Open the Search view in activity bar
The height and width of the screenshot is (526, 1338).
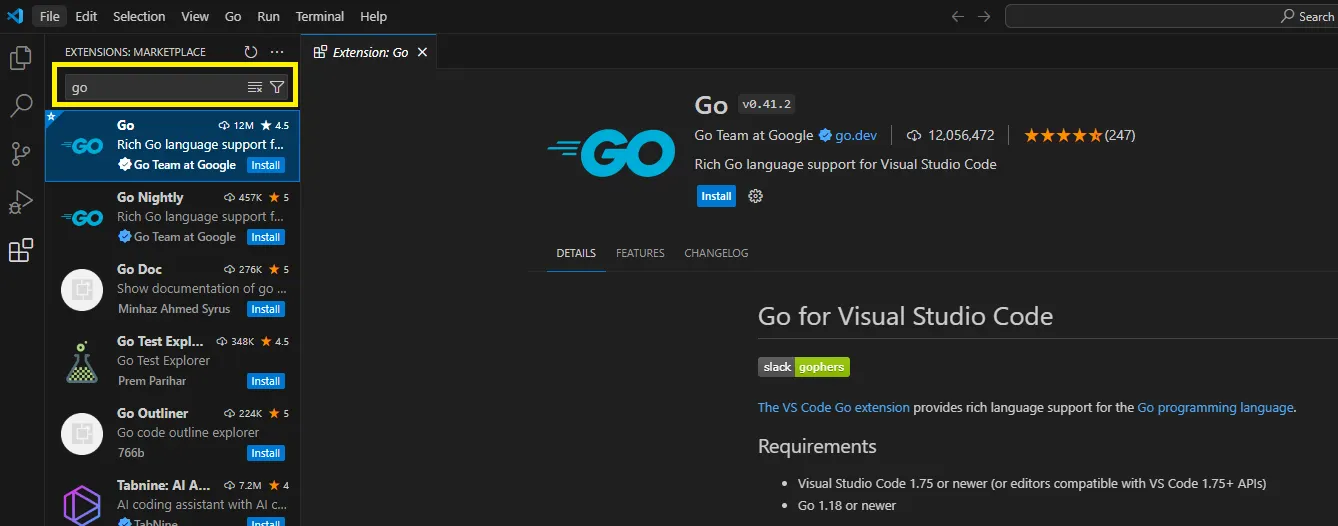pos(20,106)
